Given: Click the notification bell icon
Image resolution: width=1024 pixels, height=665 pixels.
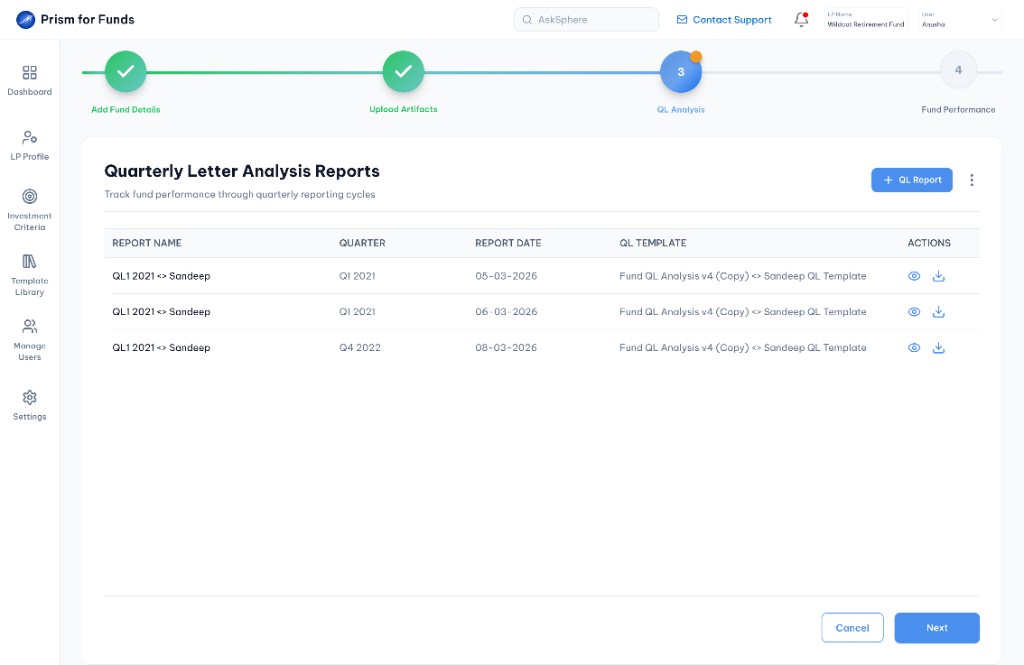Looking at the screenshot, I should tap(801, 20).
